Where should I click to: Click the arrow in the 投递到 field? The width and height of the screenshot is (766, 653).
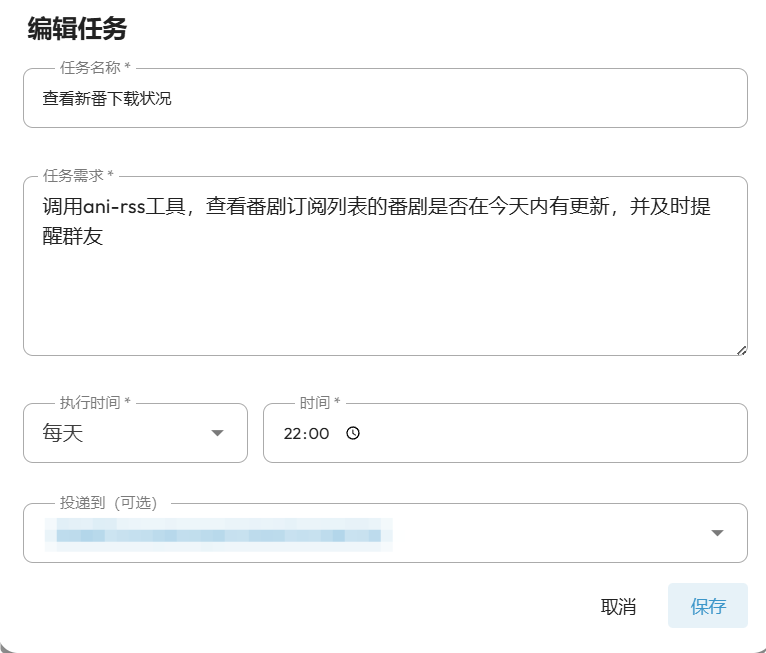coord(717,533)
